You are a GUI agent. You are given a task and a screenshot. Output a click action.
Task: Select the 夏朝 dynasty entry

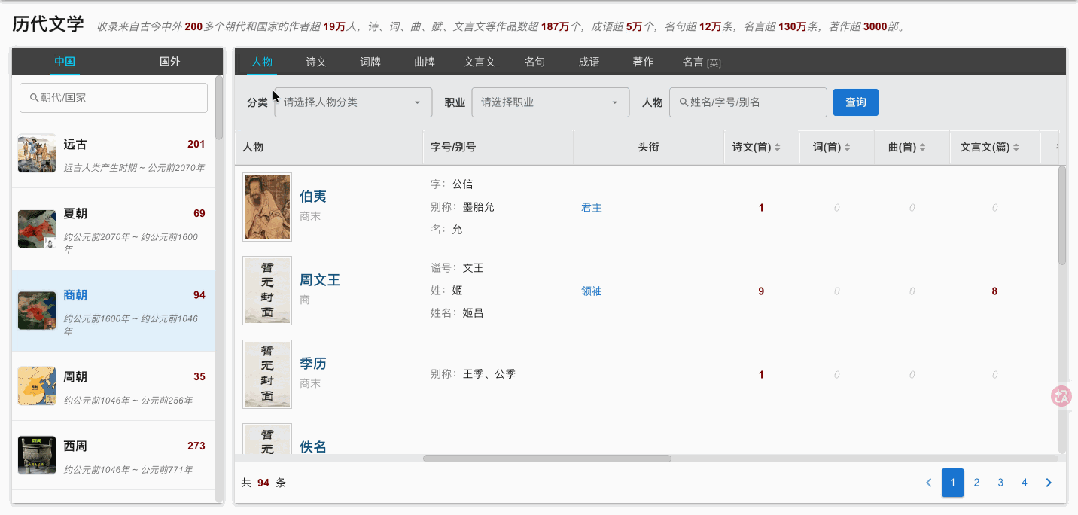[113, 229]
